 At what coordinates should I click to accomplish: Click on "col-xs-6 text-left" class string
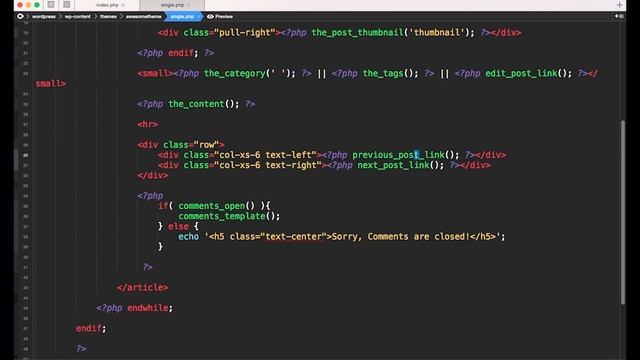click(265, 155)
